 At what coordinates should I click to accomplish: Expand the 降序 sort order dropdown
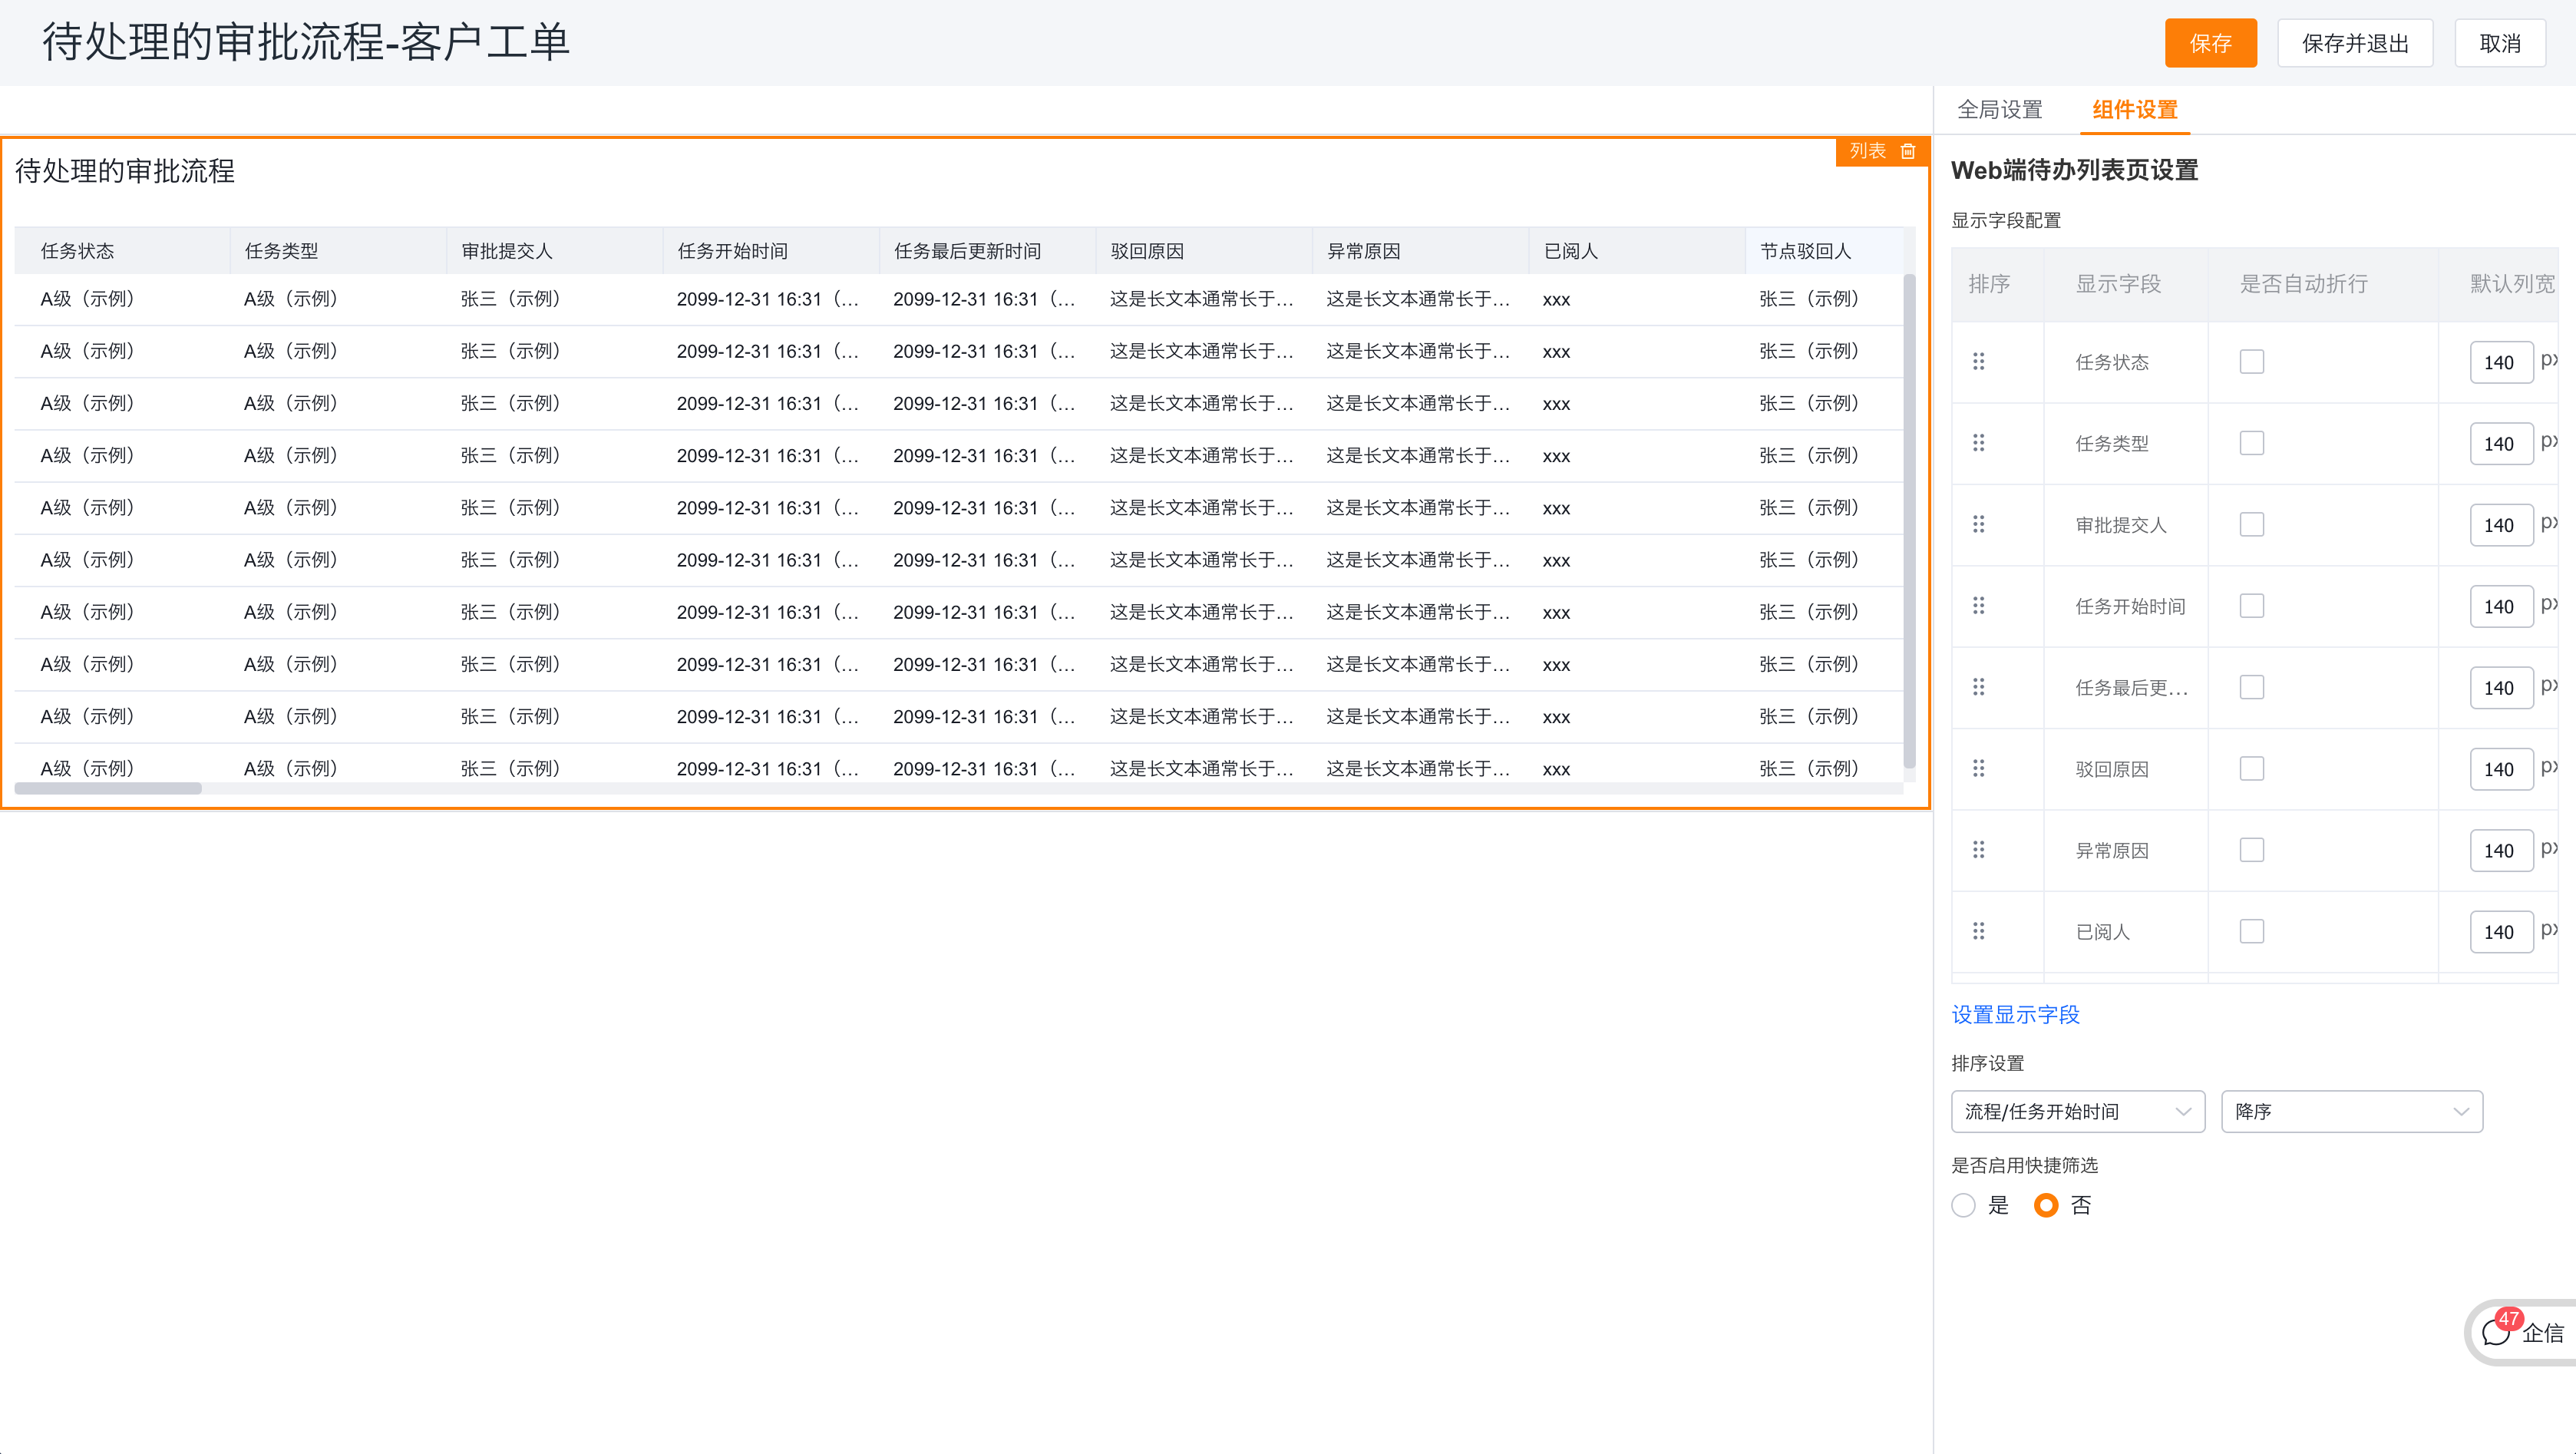coord(2351,1111)
